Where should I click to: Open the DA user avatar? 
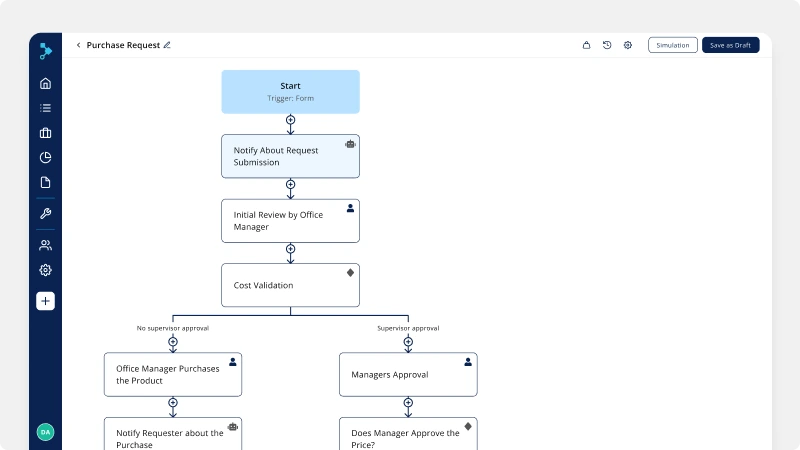click(x=45, y=432)
